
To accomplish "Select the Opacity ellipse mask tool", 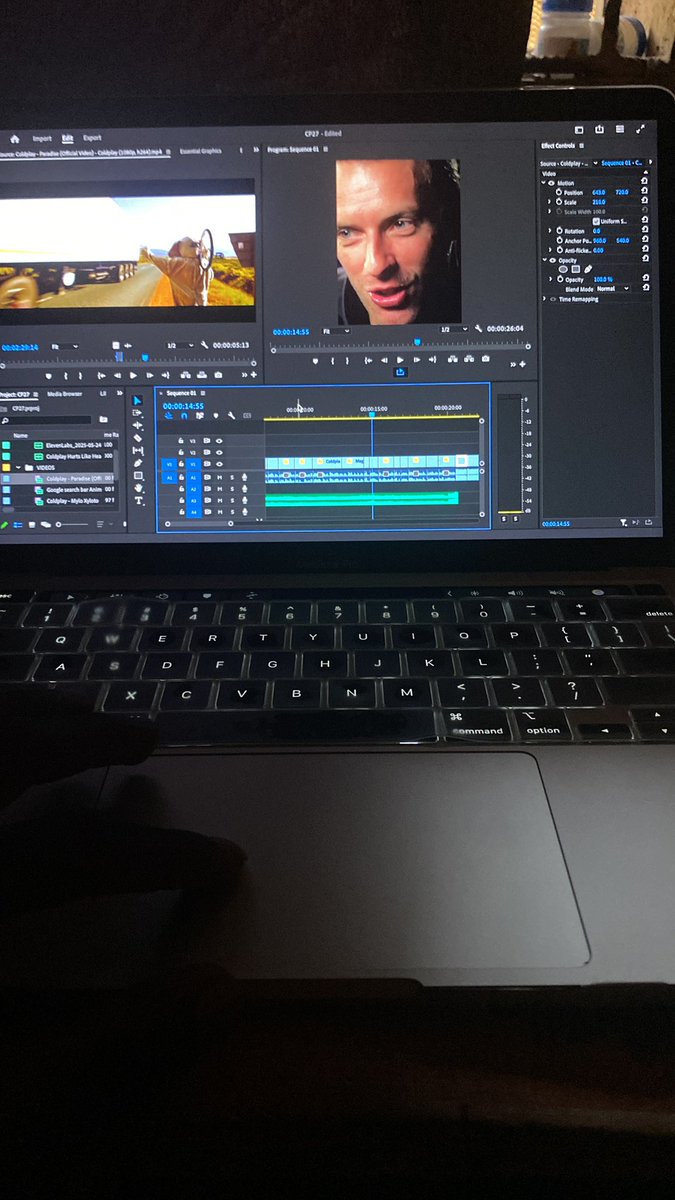I will pos(563,269).
